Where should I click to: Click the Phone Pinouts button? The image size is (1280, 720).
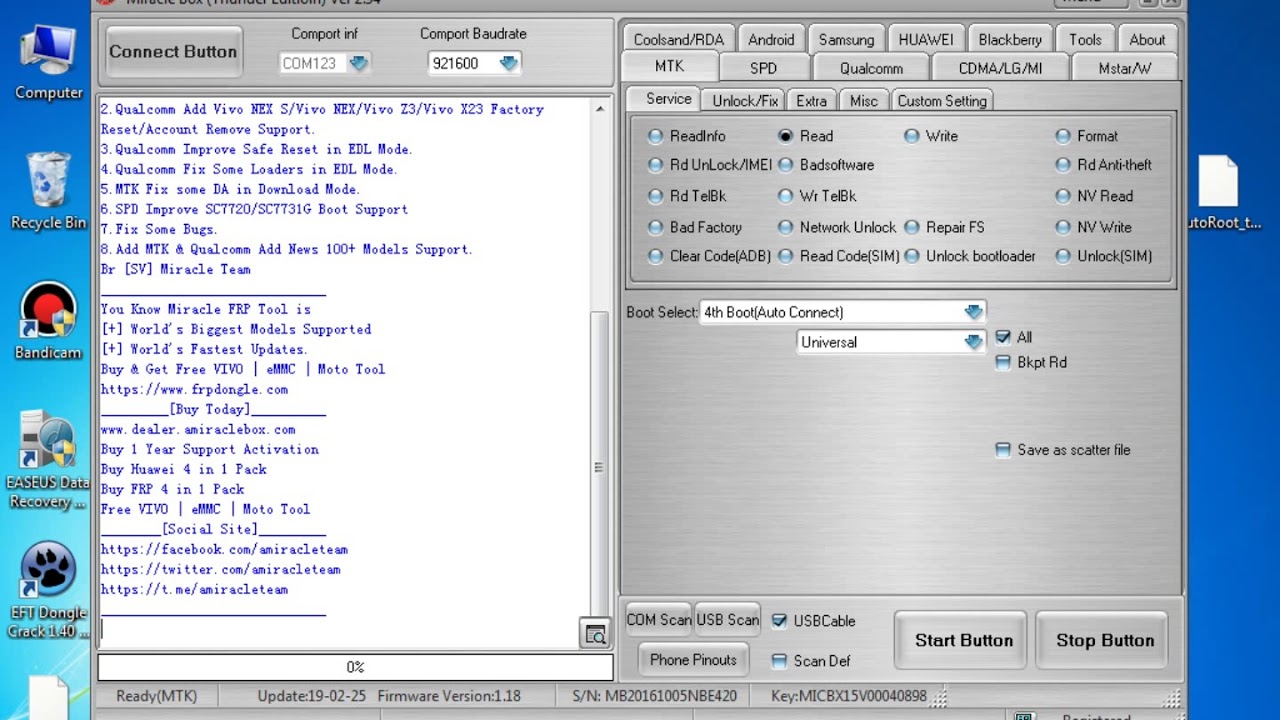click(693, 660)
